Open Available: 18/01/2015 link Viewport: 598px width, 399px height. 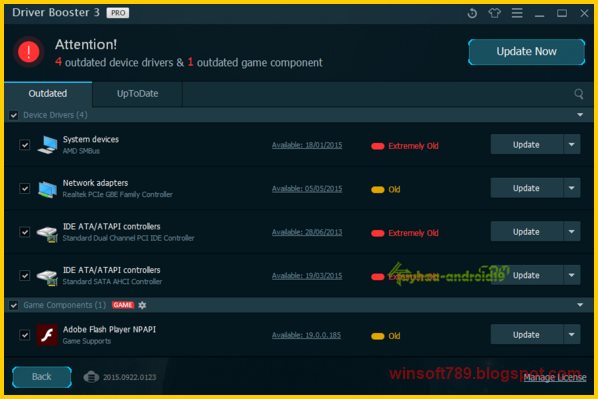[x=307, y=145]
